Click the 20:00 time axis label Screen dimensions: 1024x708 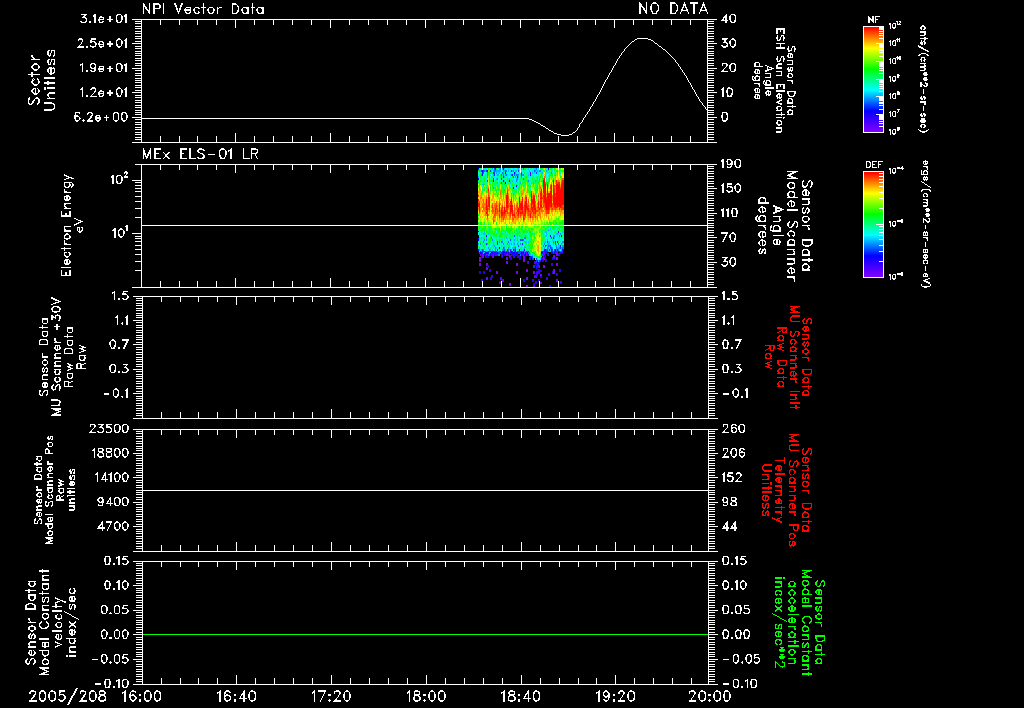(710, 696)
